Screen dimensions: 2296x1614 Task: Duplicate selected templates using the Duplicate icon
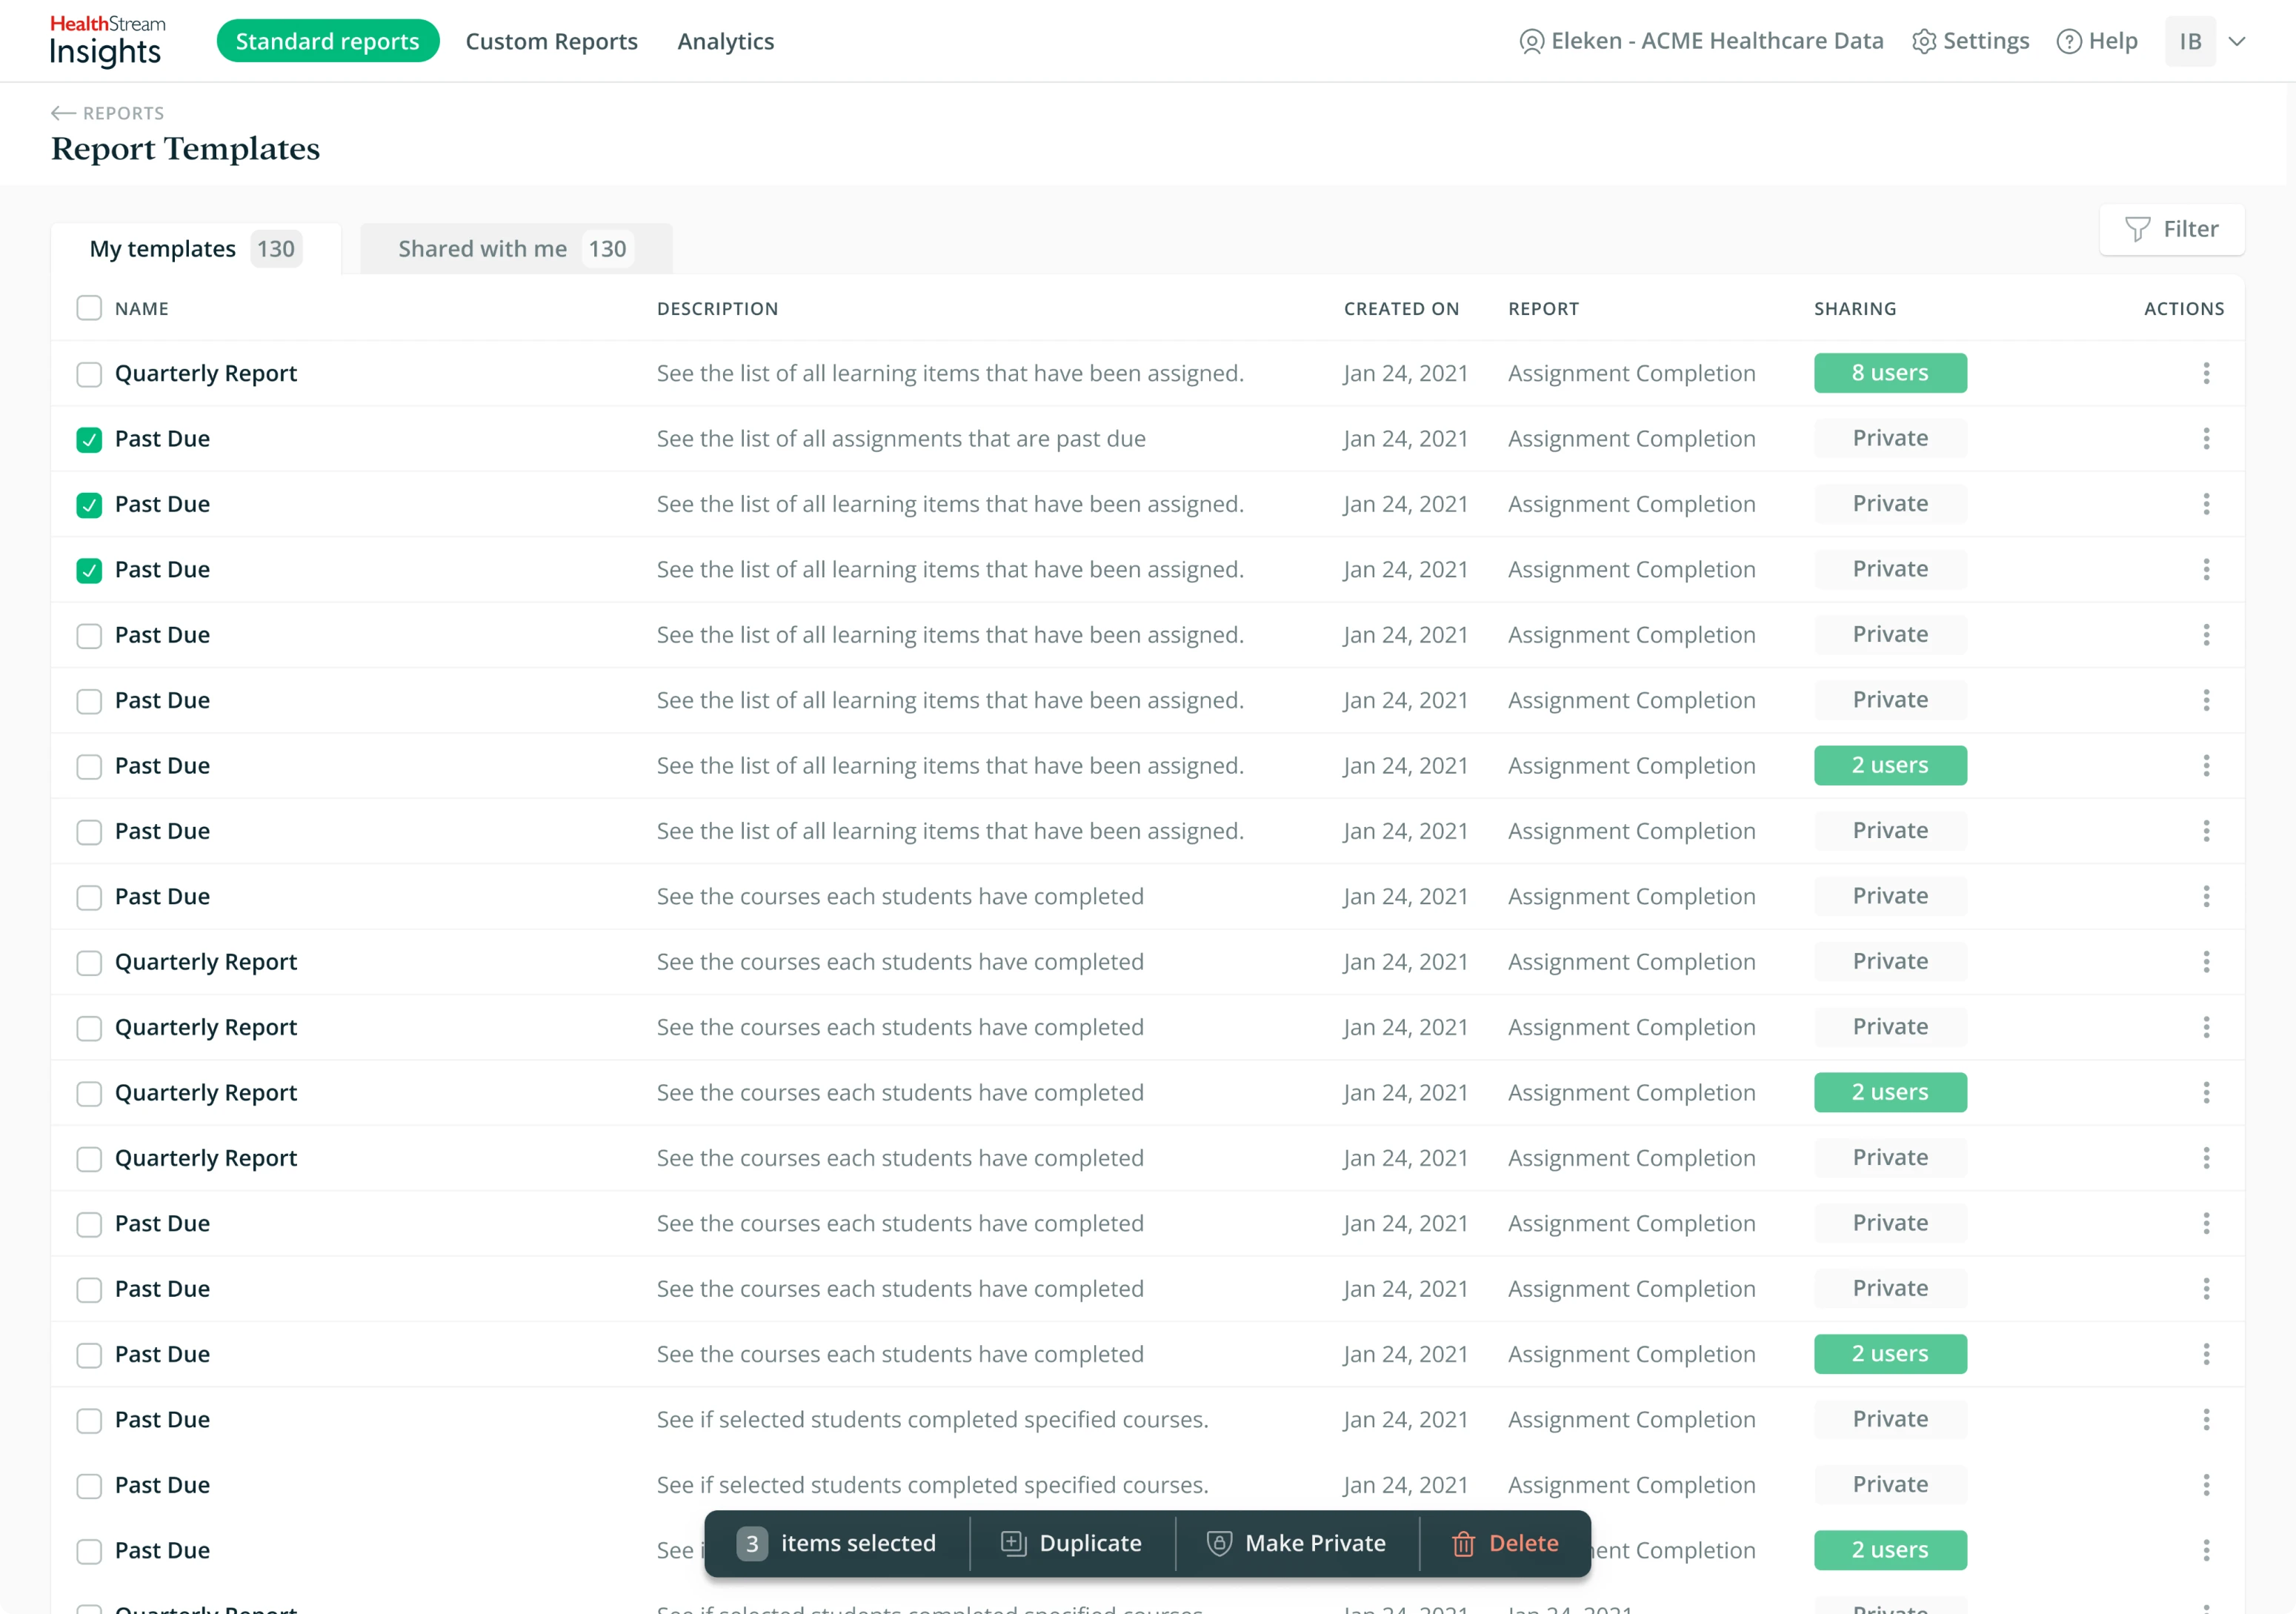point(1013,1543)
